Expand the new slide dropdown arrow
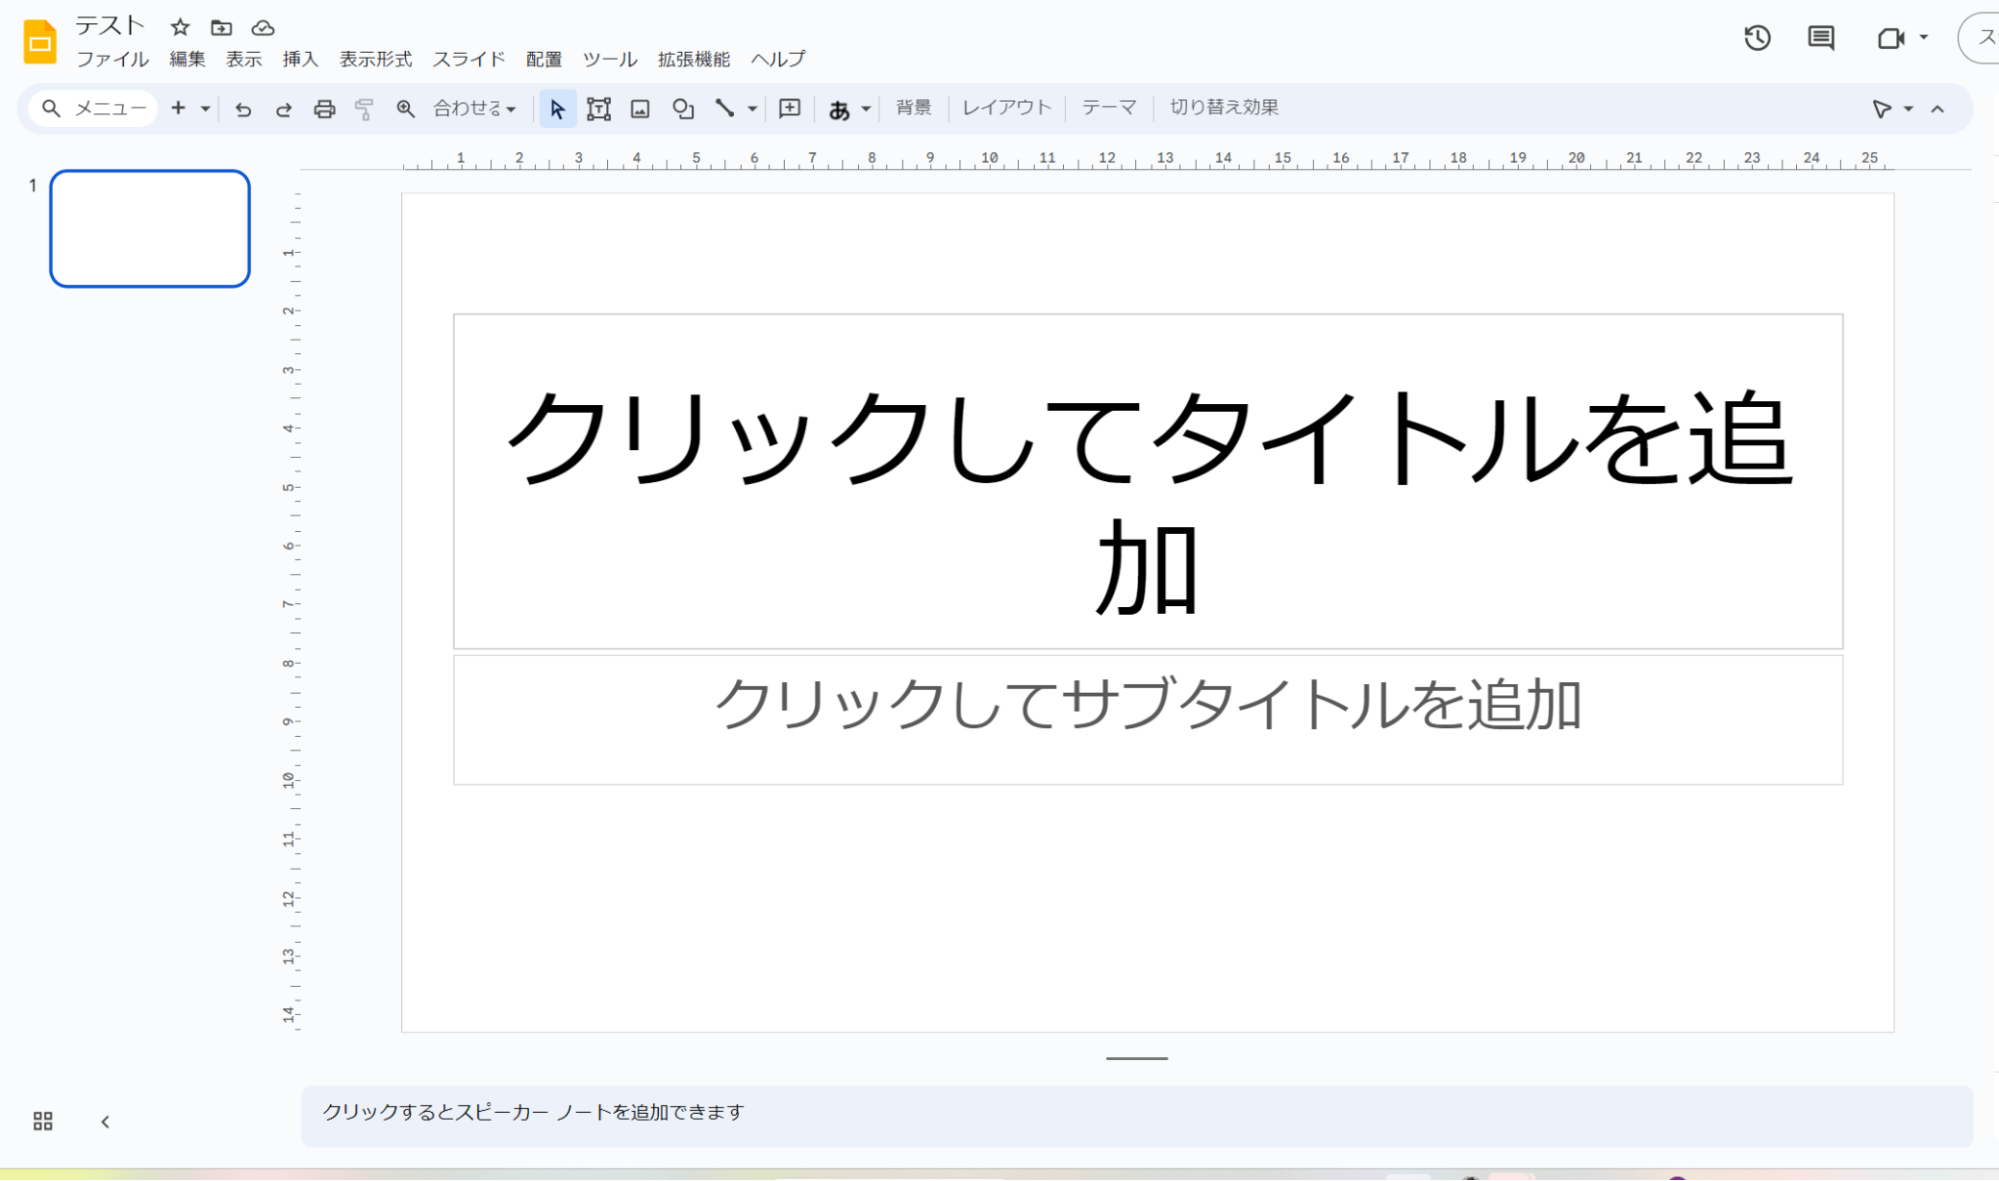1999x1181 pixels. [205, 108]
